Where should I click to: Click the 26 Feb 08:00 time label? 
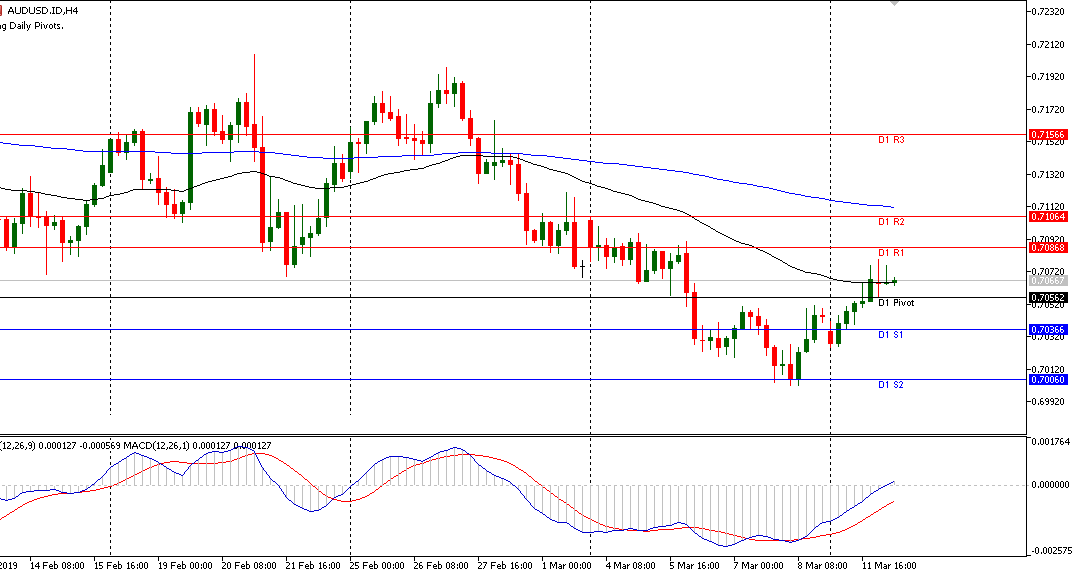[440, 566]
